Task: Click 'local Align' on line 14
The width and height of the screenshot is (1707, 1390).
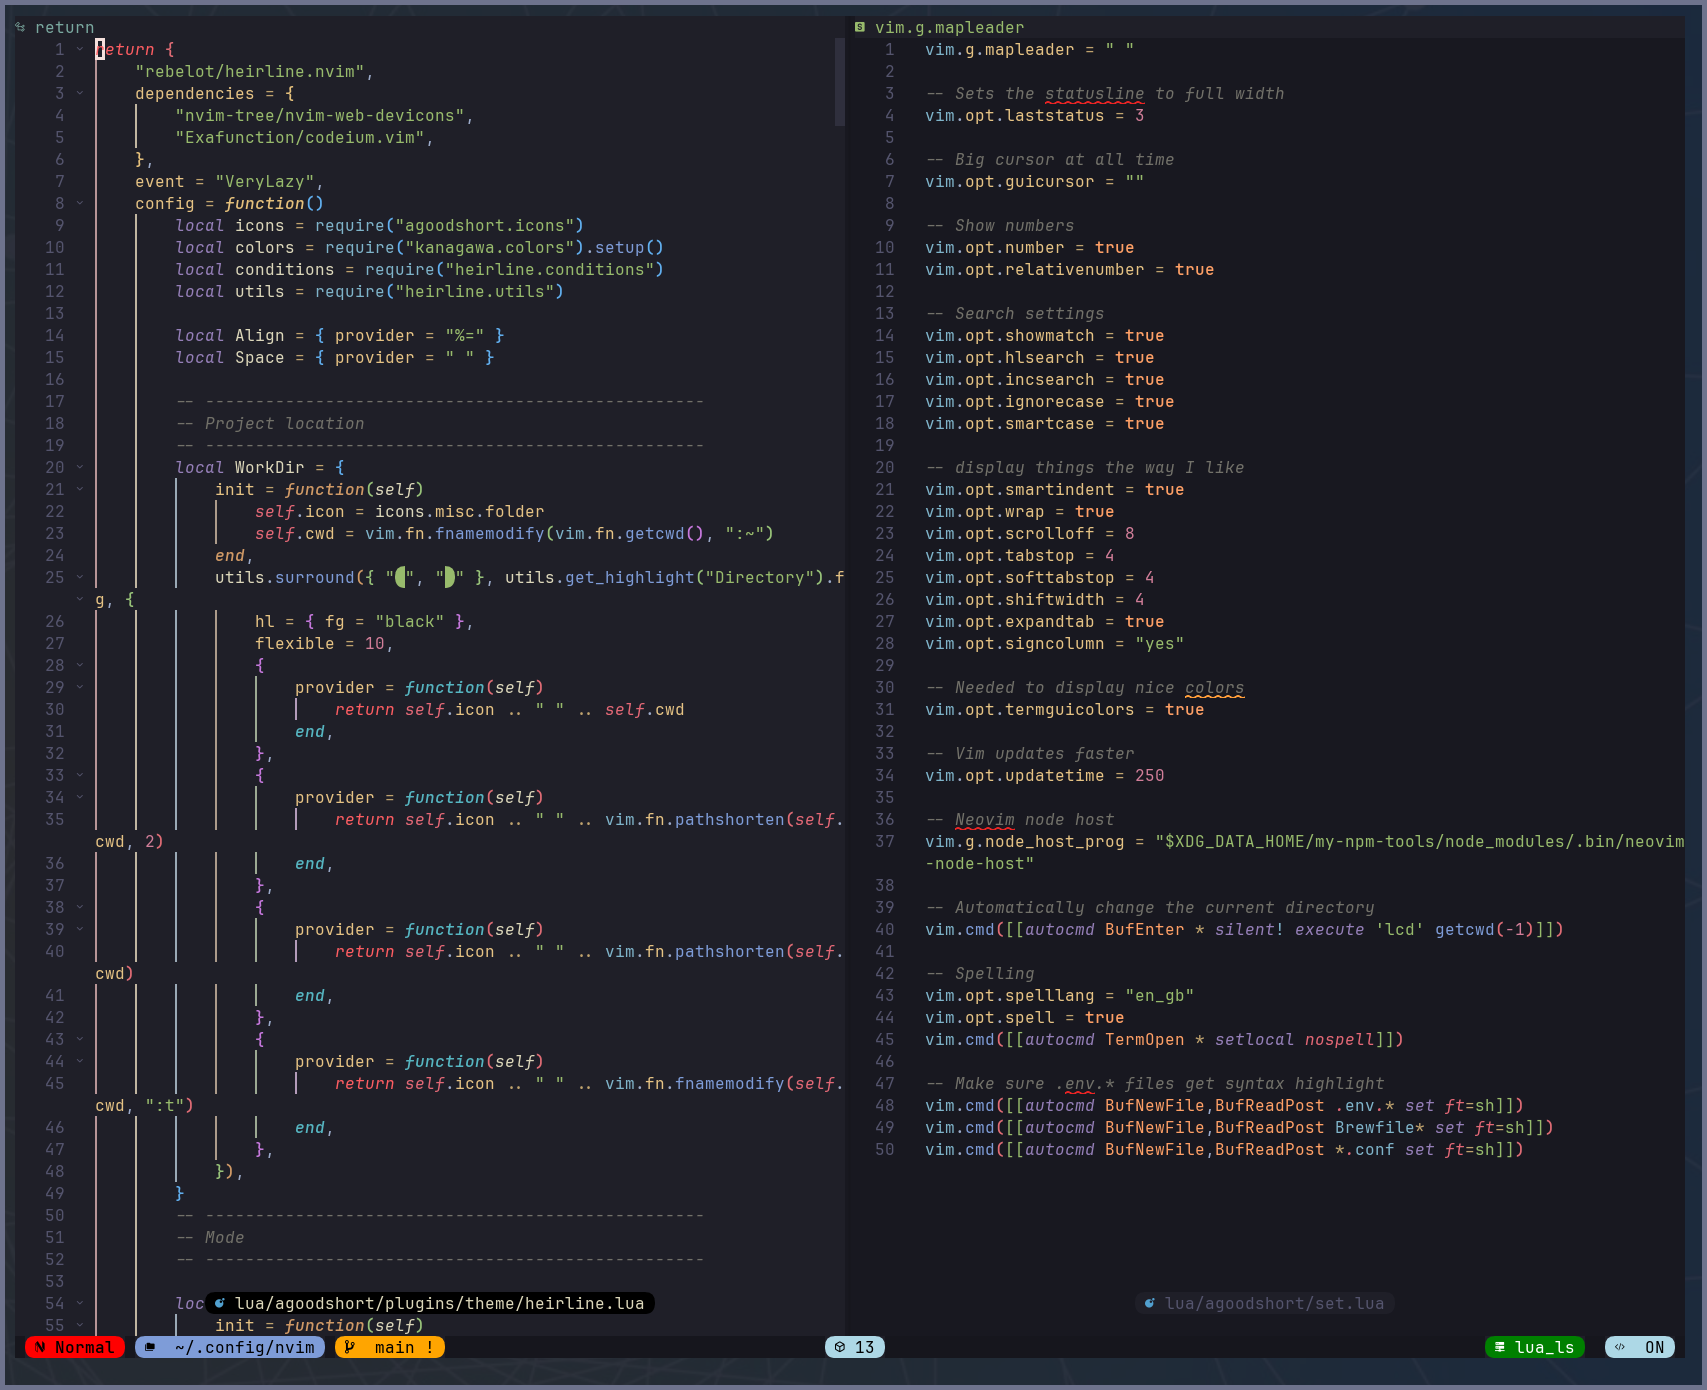Action: [230, 335]
